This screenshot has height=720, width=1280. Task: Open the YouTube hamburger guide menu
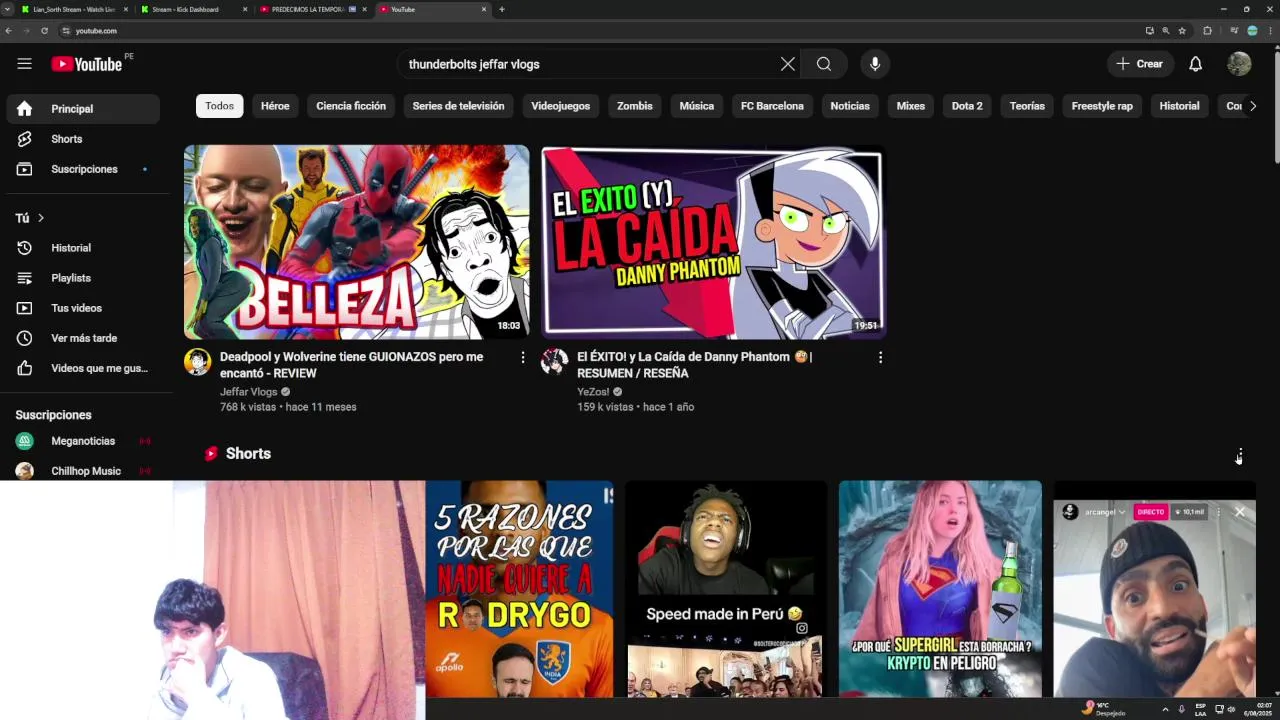click(x=24, y=64)
